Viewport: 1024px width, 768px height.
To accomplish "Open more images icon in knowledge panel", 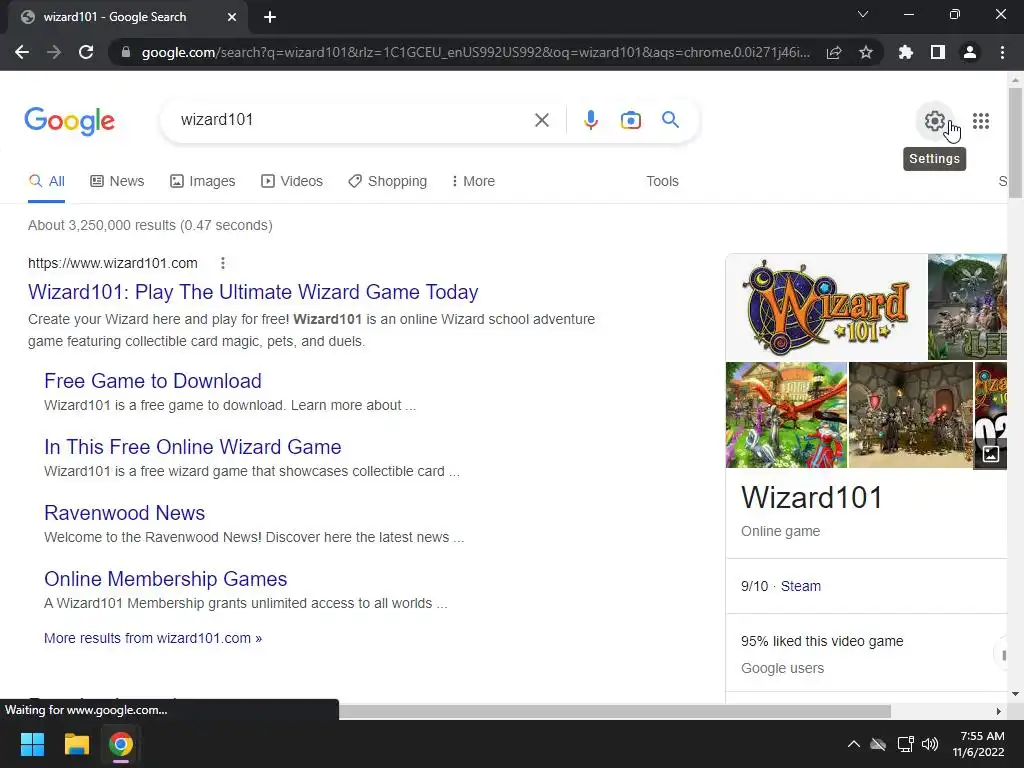I will 991,454.
